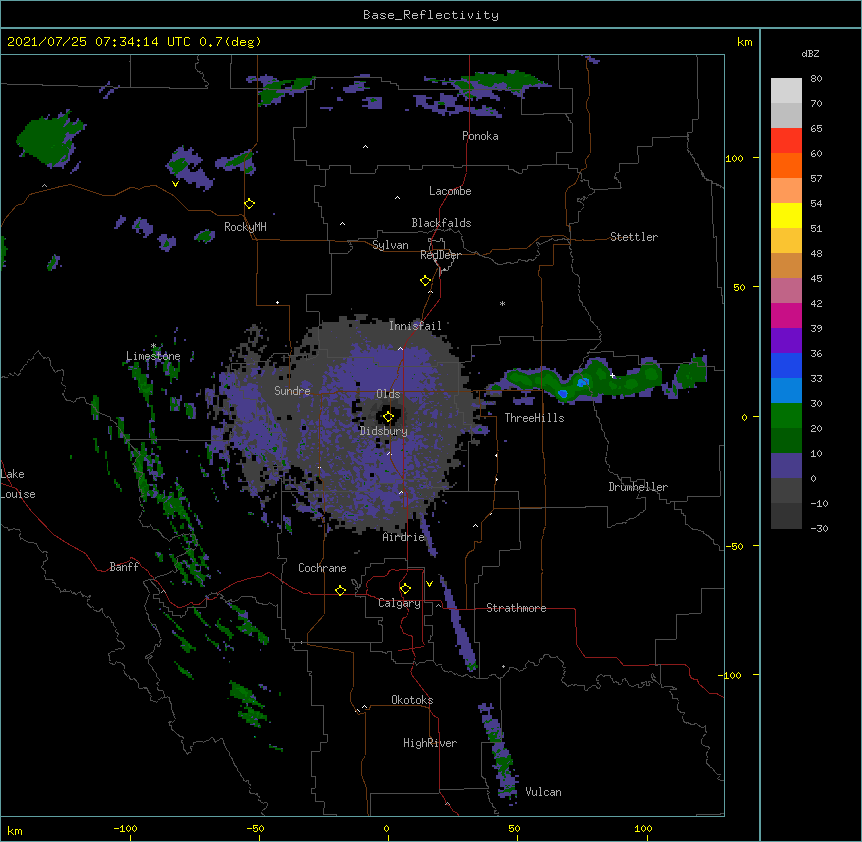Click the Sylvan label
862x842 pixels.
(x=390, y=245)
